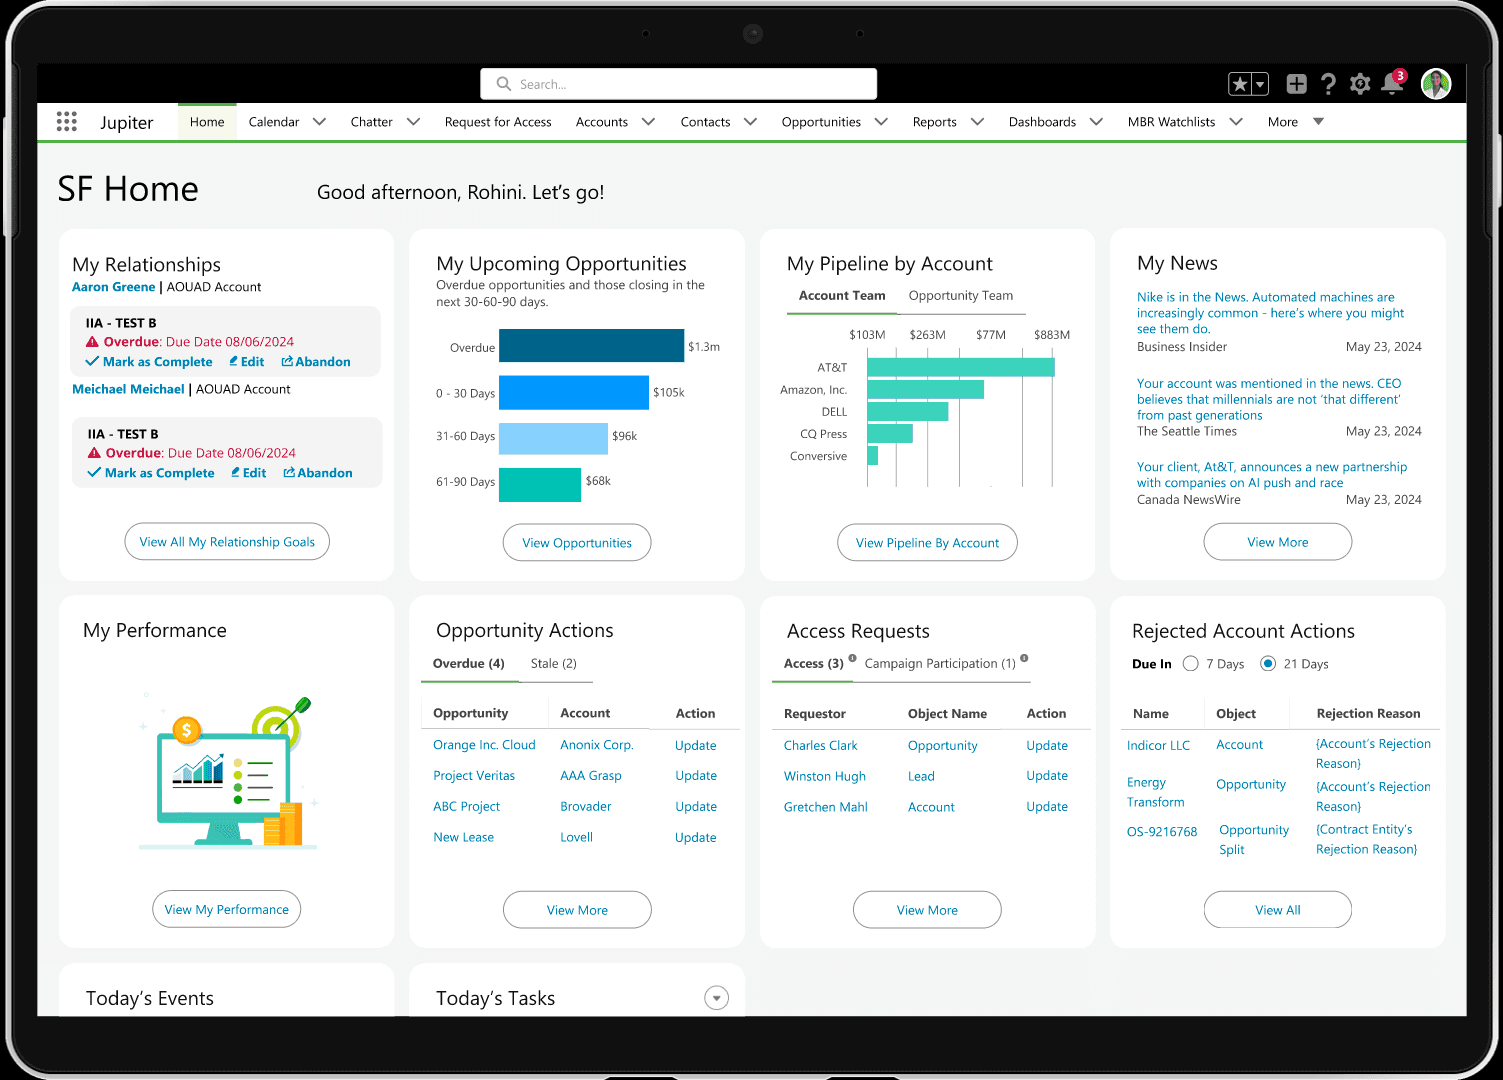Open the Orange Inc. Cloud opportunity
The height and width of the screenshot is (1080, 1503).
pos(484,745)
